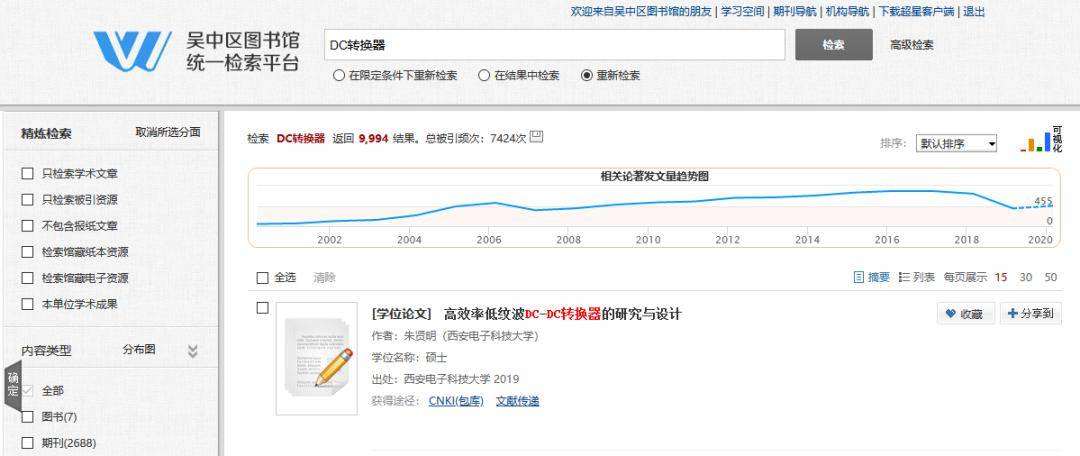
Task: Select 在限定条件下重新检索 radio button
Action: 338,75
